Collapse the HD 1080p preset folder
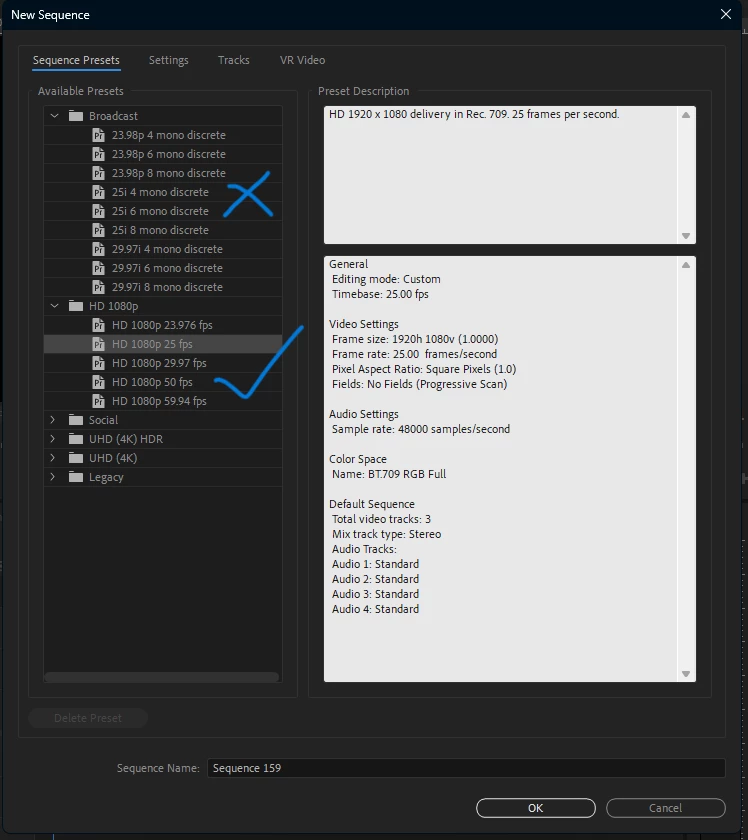Viewport: 748px width, 840px height. point(54,306)
